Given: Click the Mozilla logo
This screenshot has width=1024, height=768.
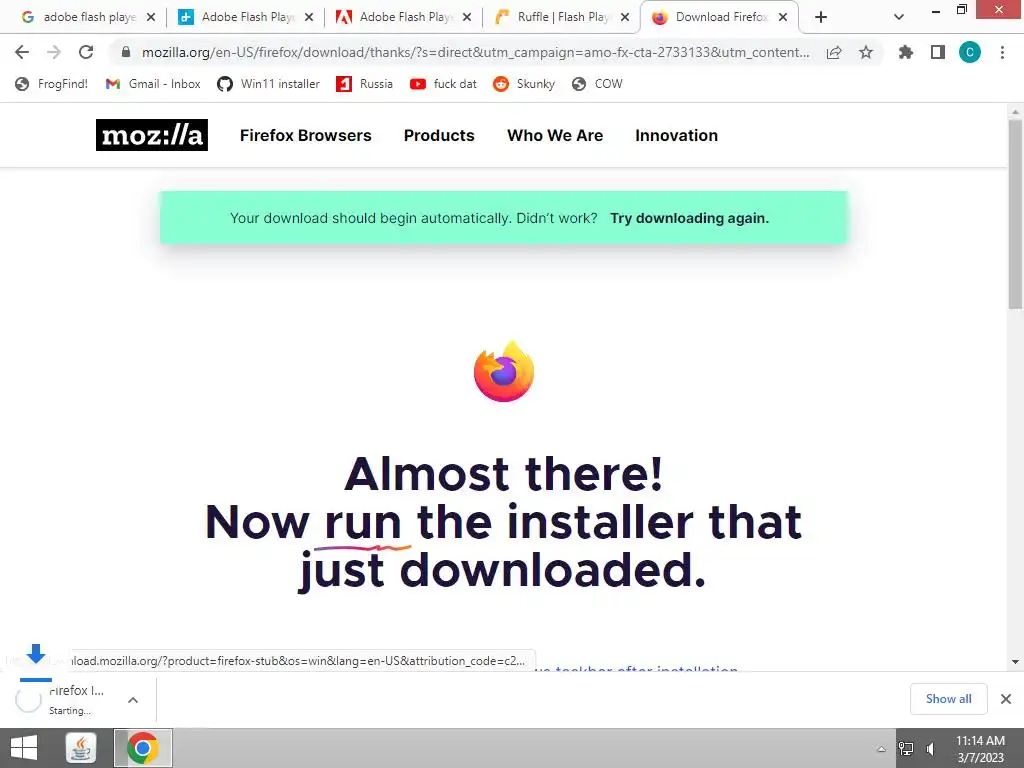Looking at the screenshot, I should click(152, 135).
